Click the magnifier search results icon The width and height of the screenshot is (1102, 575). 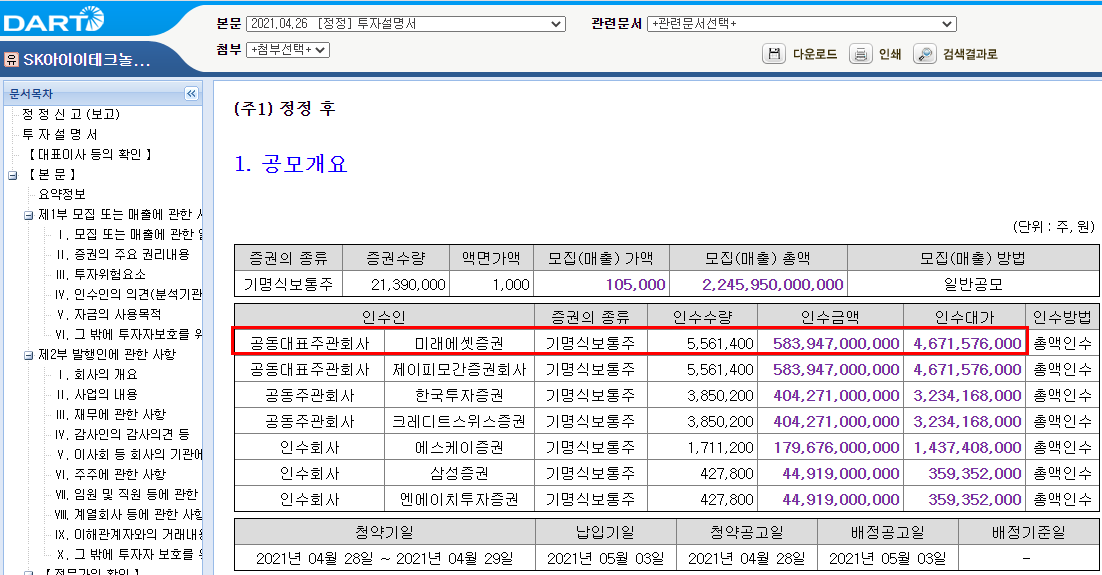[x=925, y=53]
